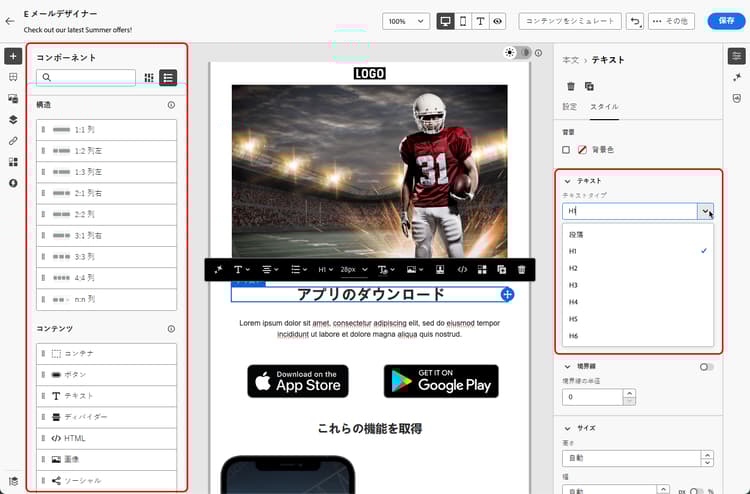The width and height of the screenshot is (750, 494).
Task: Select mobile preview mode
Action: [x=463, y=21]
